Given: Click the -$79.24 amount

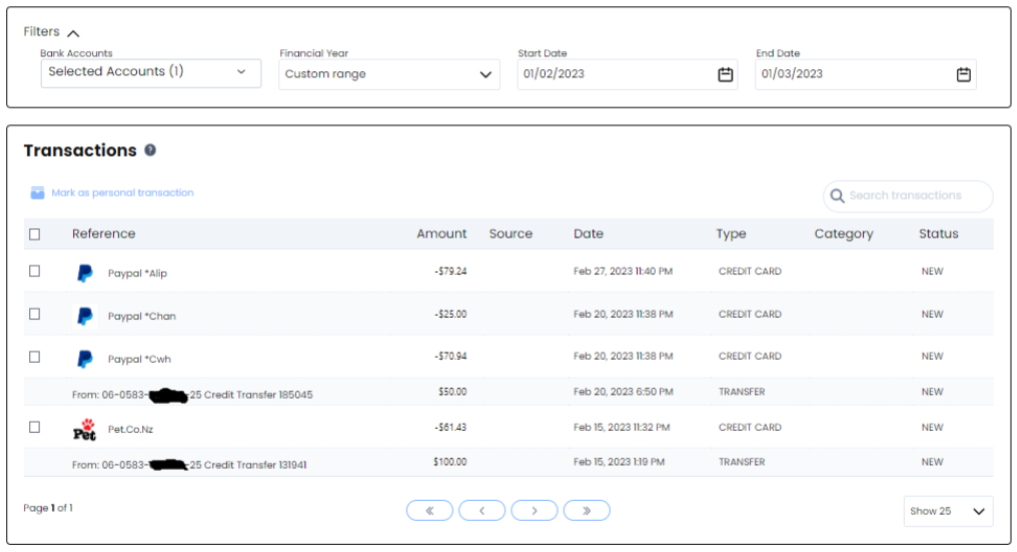Looking at the screenshot, I should pos(451,271).
